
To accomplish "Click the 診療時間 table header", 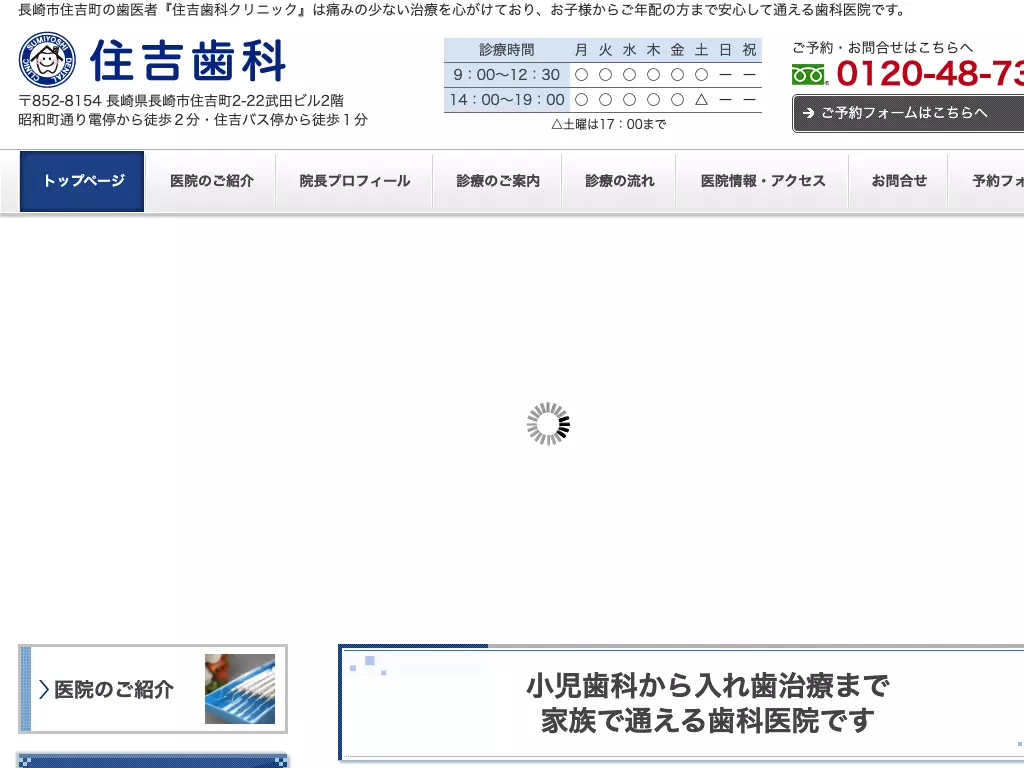I will [x=507, y=50].
